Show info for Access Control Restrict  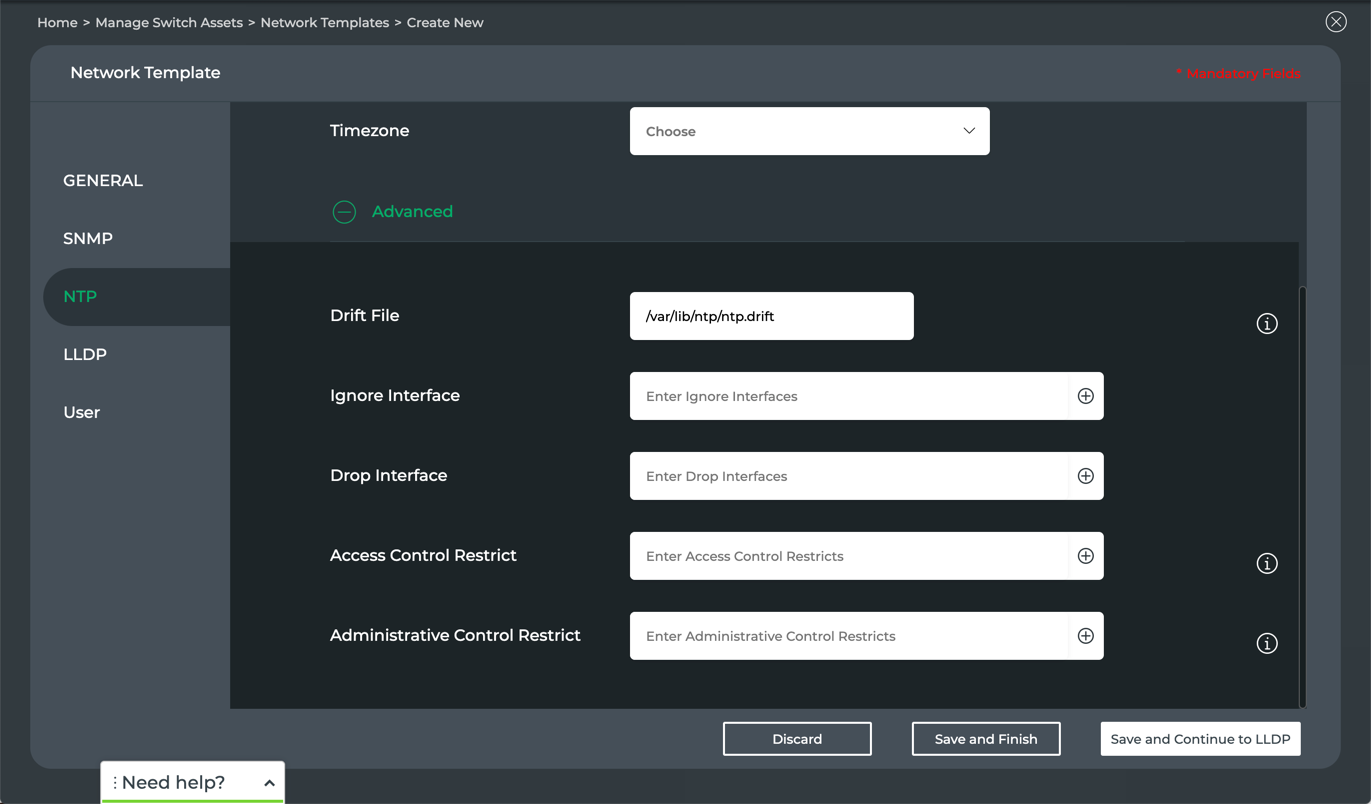[1266, 563]
